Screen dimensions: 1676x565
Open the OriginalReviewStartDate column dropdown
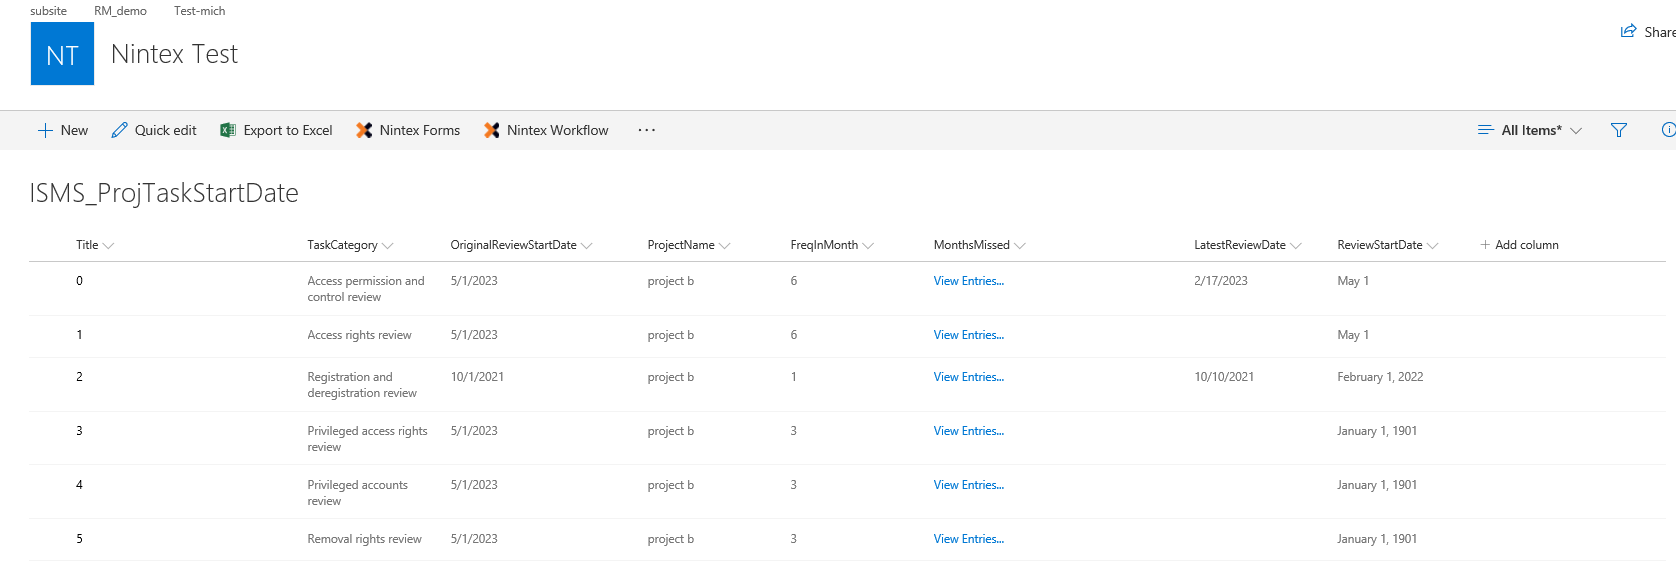[x=586, y=246]
